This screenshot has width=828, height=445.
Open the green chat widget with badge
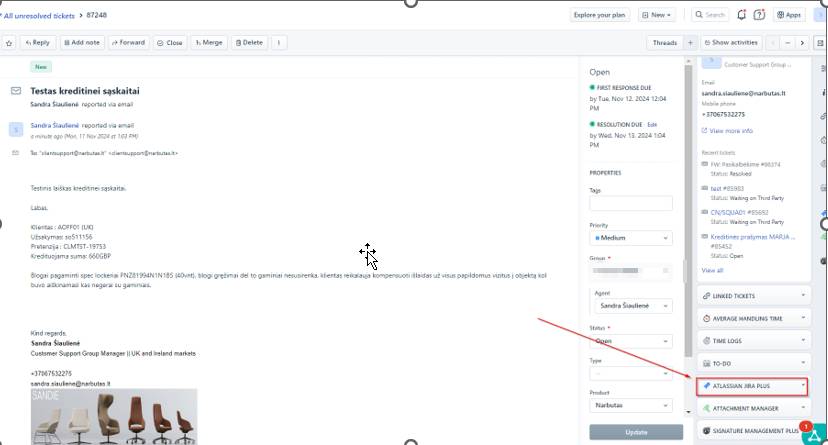coord(814,434)
